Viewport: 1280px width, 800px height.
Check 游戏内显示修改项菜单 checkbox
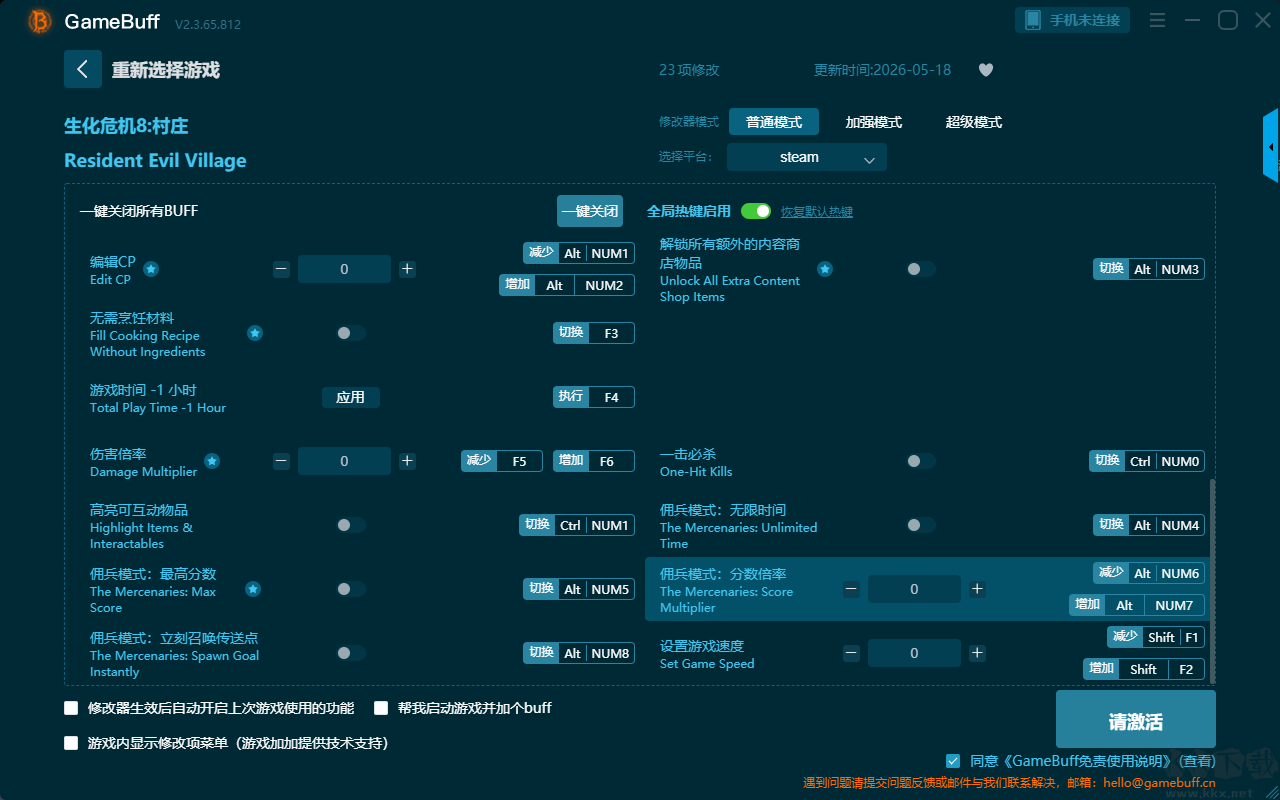71,743
